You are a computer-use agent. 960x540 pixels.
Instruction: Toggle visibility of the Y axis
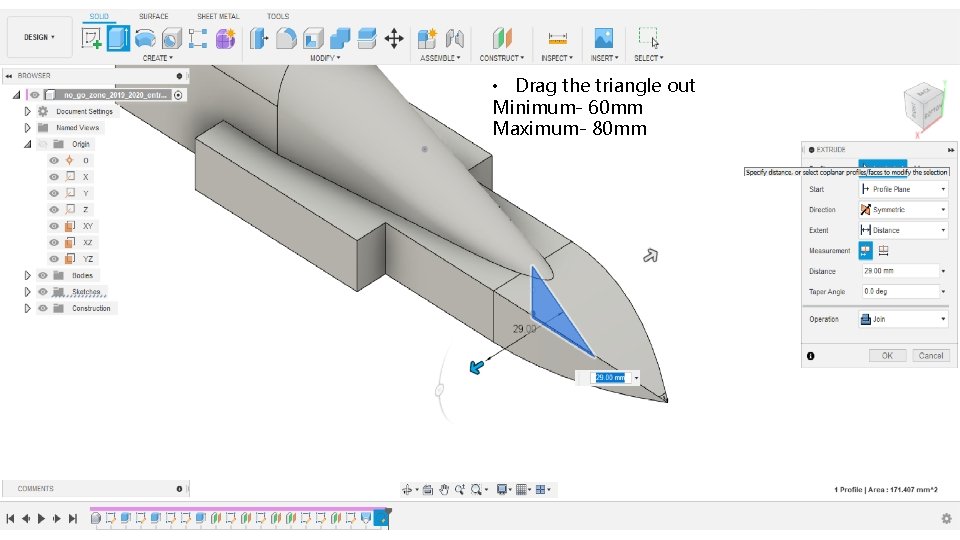(54, 193)
